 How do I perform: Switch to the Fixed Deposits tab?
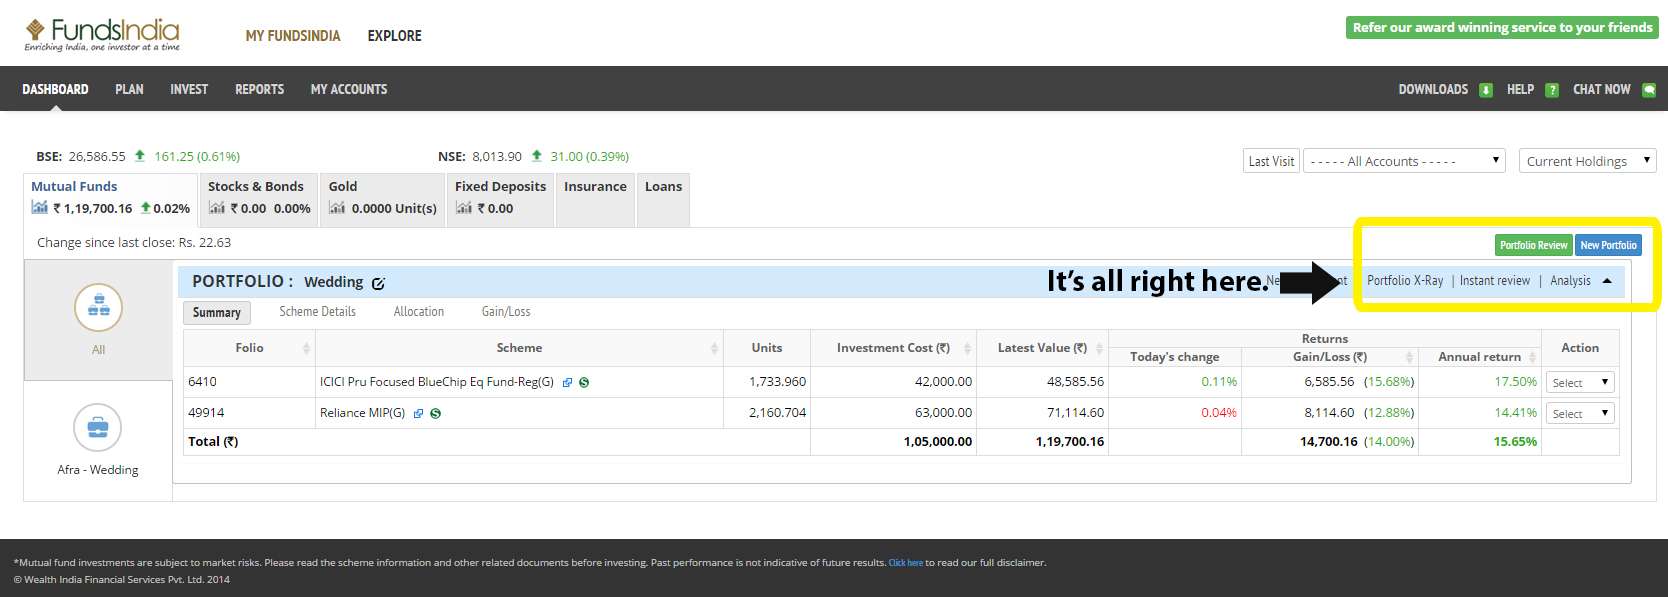click(500, 200)
